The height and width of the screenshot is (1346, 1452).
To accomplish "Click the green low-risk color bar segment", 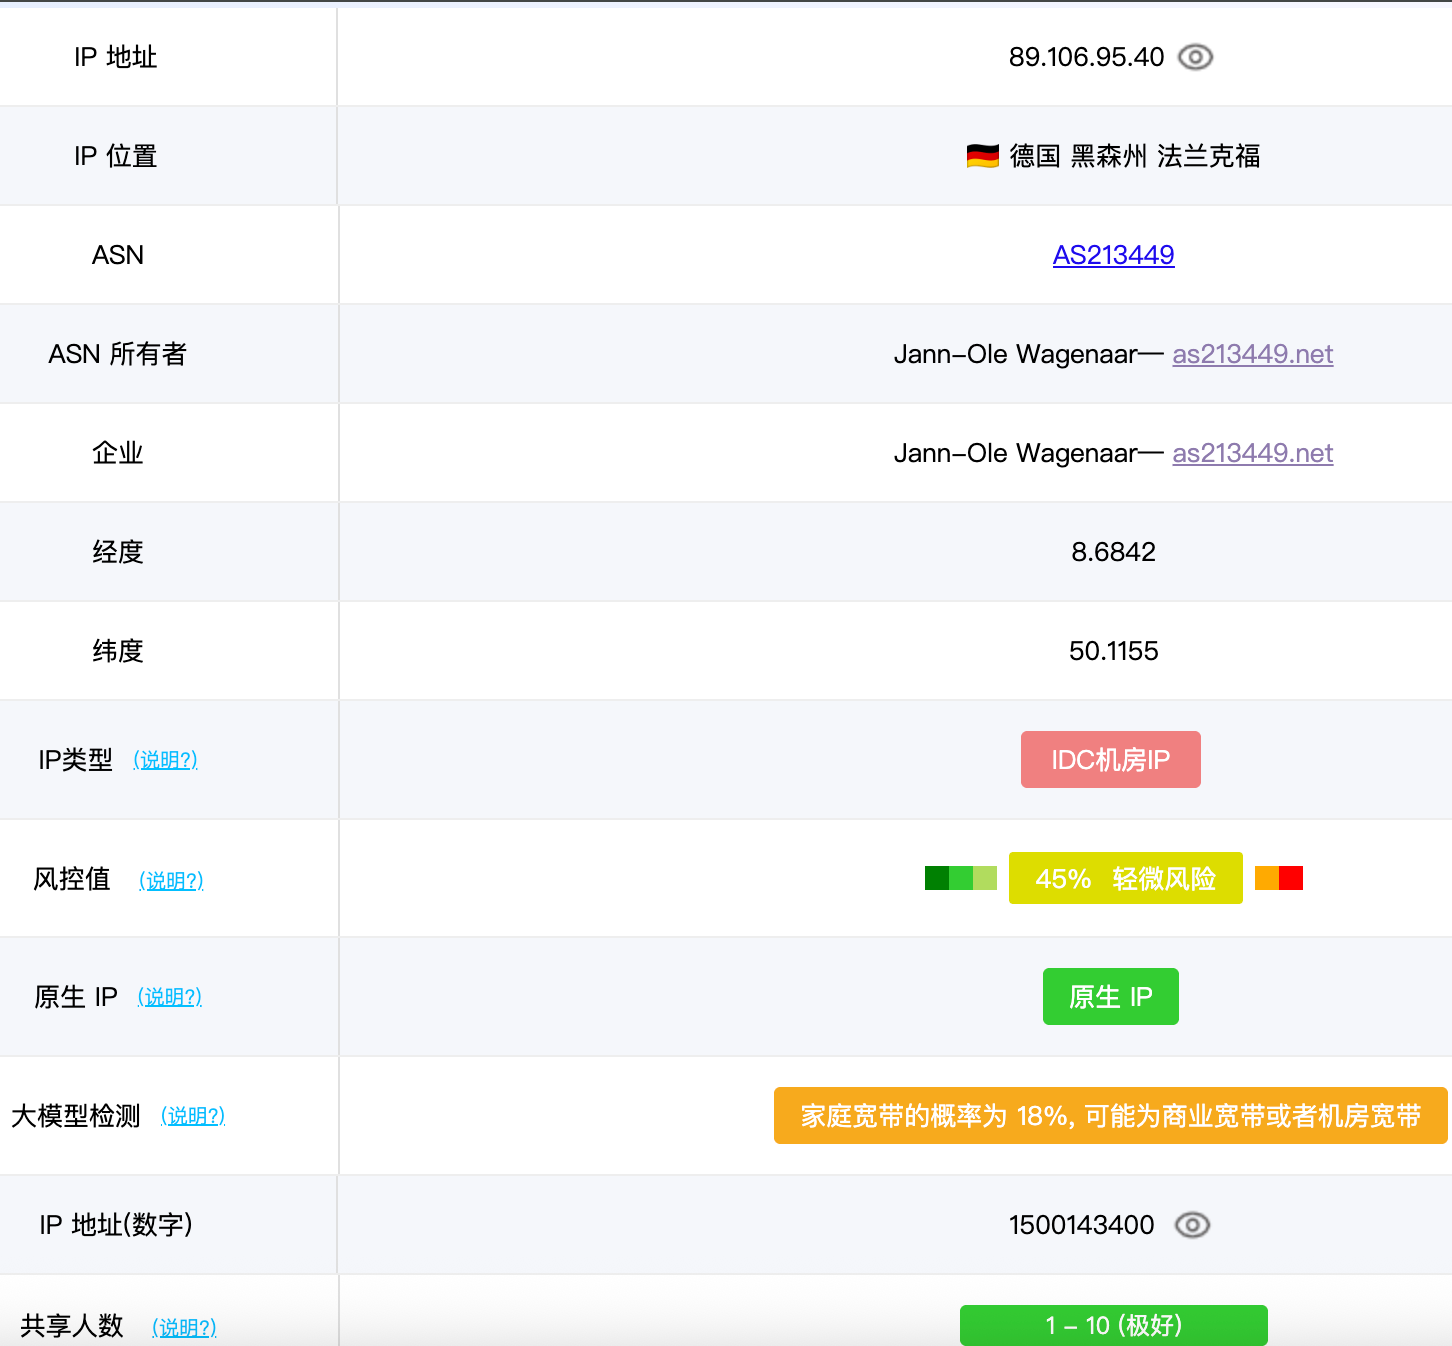I will pyautogui.click(x=960, y=878).
